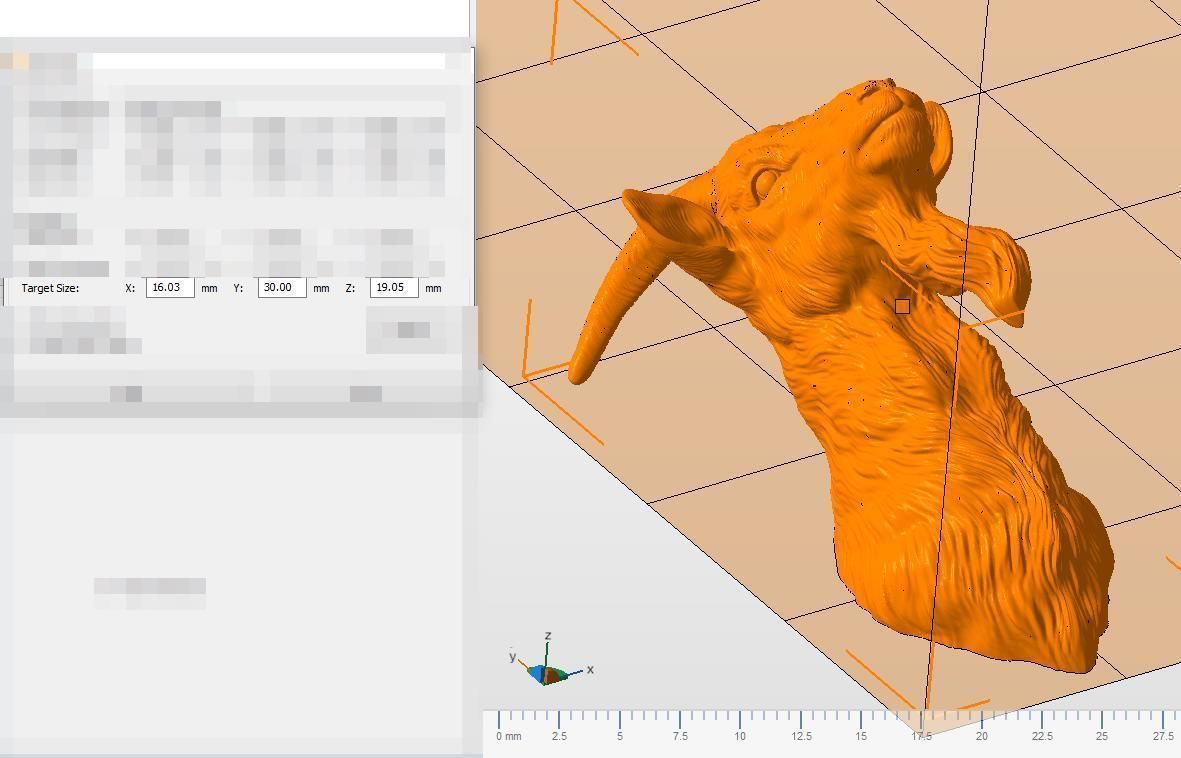Click the Target Size Y field showing 30.00
The width and height of the screenshot is (1181, 758).
coord(282,288)
